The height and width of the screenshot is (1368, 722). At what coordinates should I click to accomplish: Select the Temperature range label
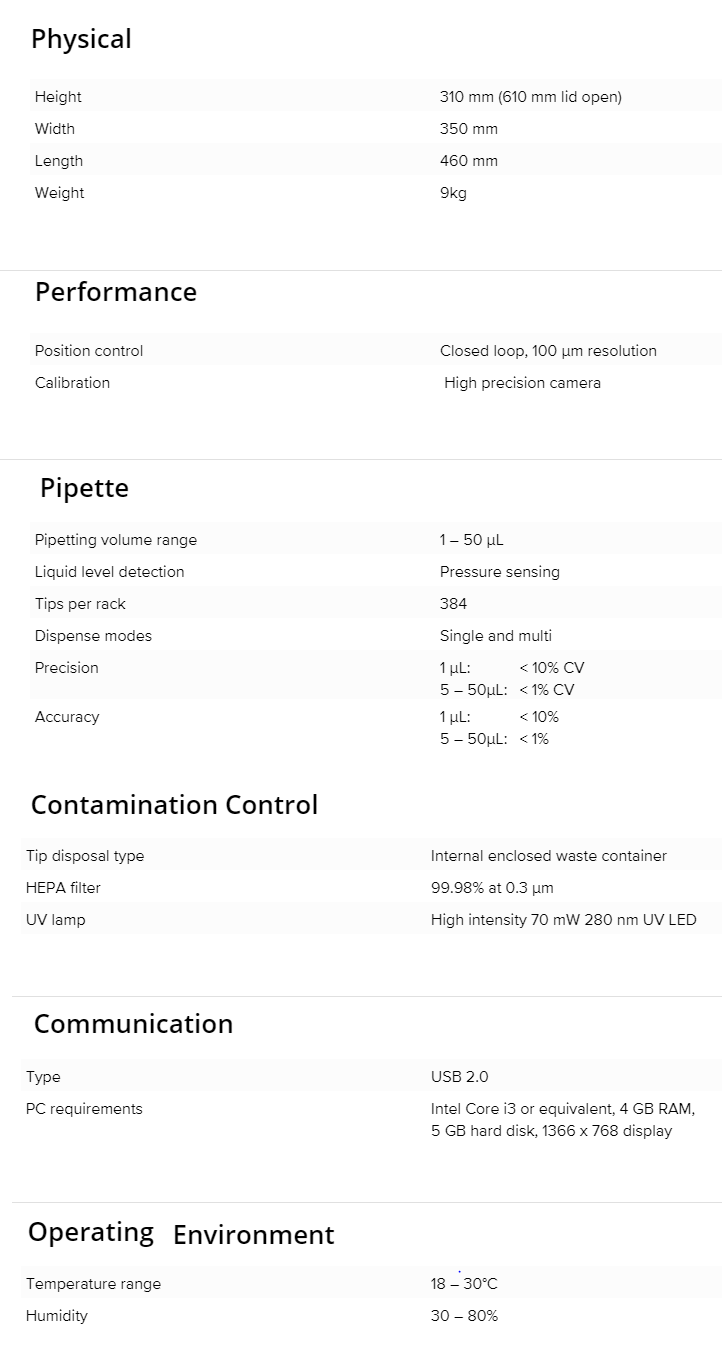pos(93,1284)
